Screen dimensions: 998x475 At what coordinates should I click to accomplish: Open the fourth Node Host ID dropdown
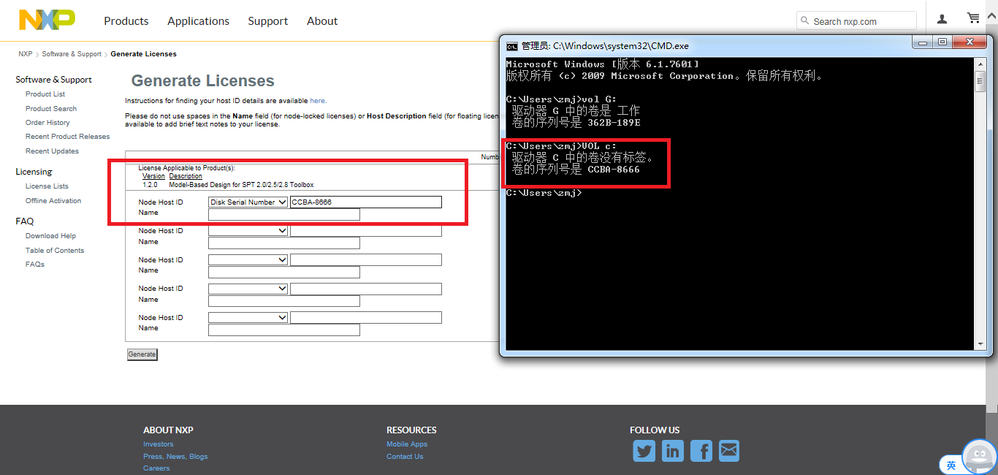pyautogui.click(x=248, y=288)
